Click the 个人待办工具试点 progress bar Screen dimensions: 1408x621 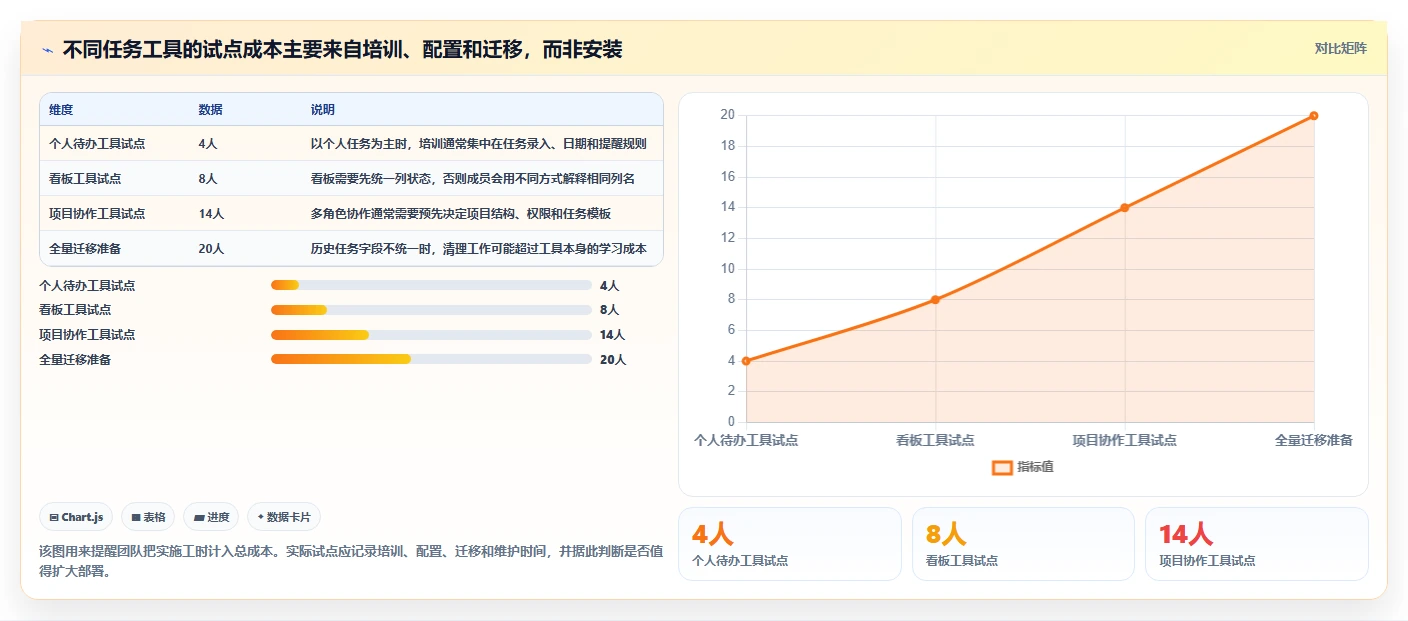pyautogui.click(x=431, y=286)
